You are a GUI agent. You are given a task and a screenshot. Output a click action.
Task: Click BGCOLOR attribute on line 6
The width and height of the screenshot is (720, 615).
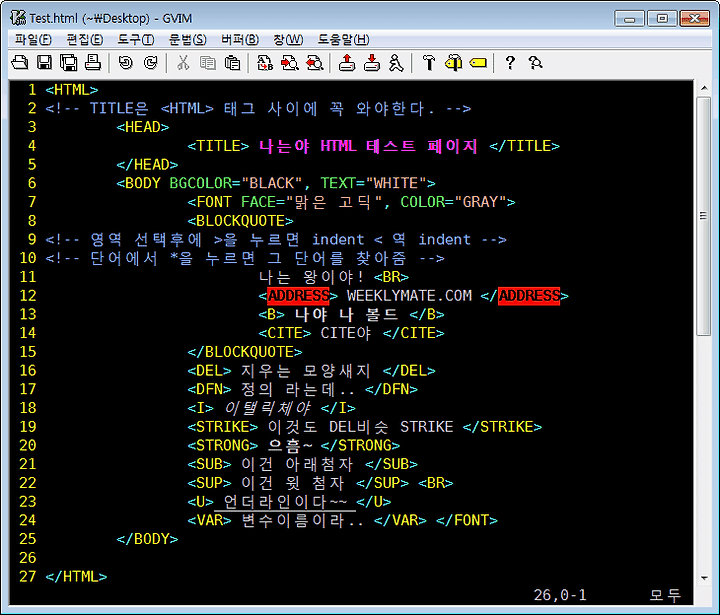201,183
